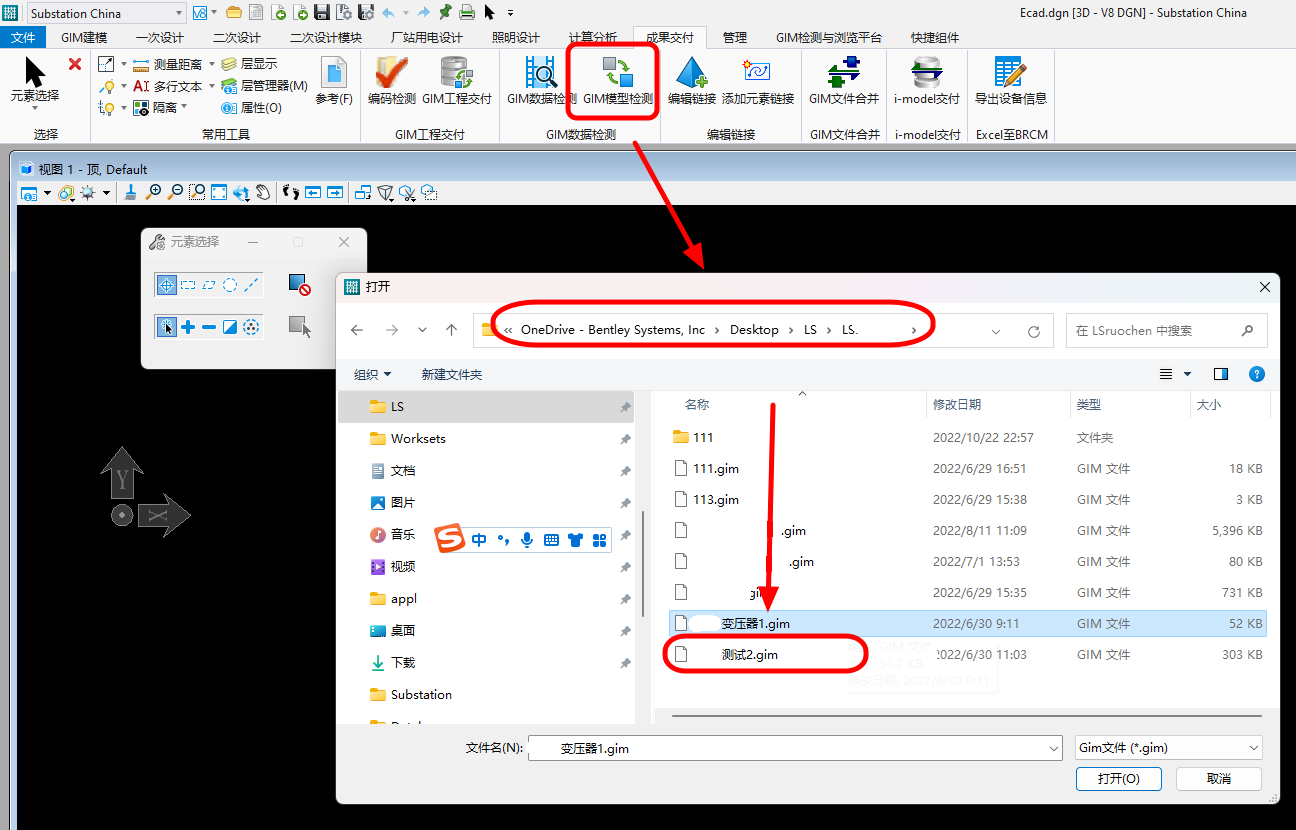
Task: Select Circle mode in 元素选择 window
Action: coord(230,285)
